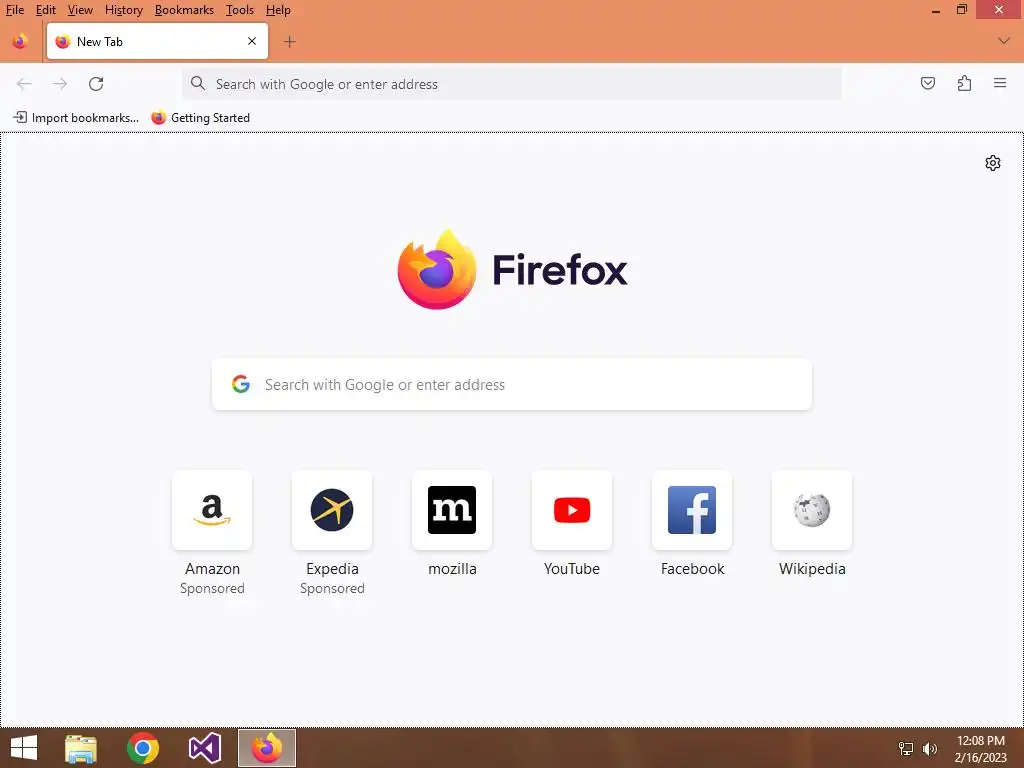Launch Visual Studio from taskbar
The height and width of the screenshot is (768, 1024).
point(205,748)
